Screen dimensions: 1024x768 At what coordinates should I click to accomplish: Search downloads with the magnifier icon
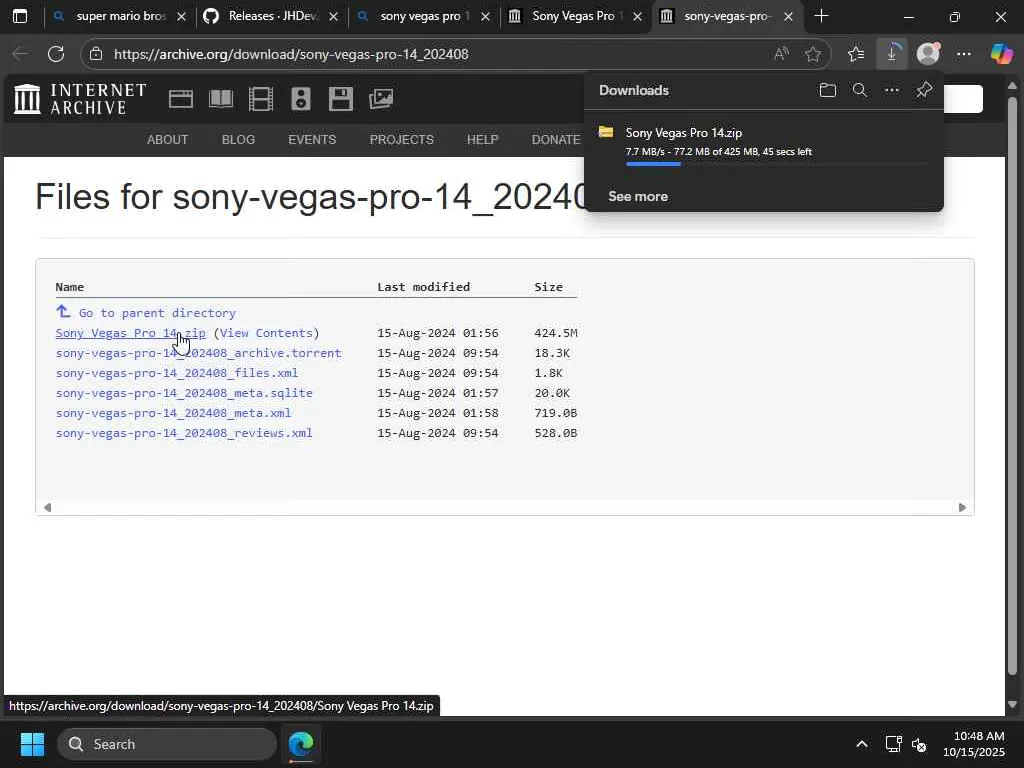(x=860, y=90)
